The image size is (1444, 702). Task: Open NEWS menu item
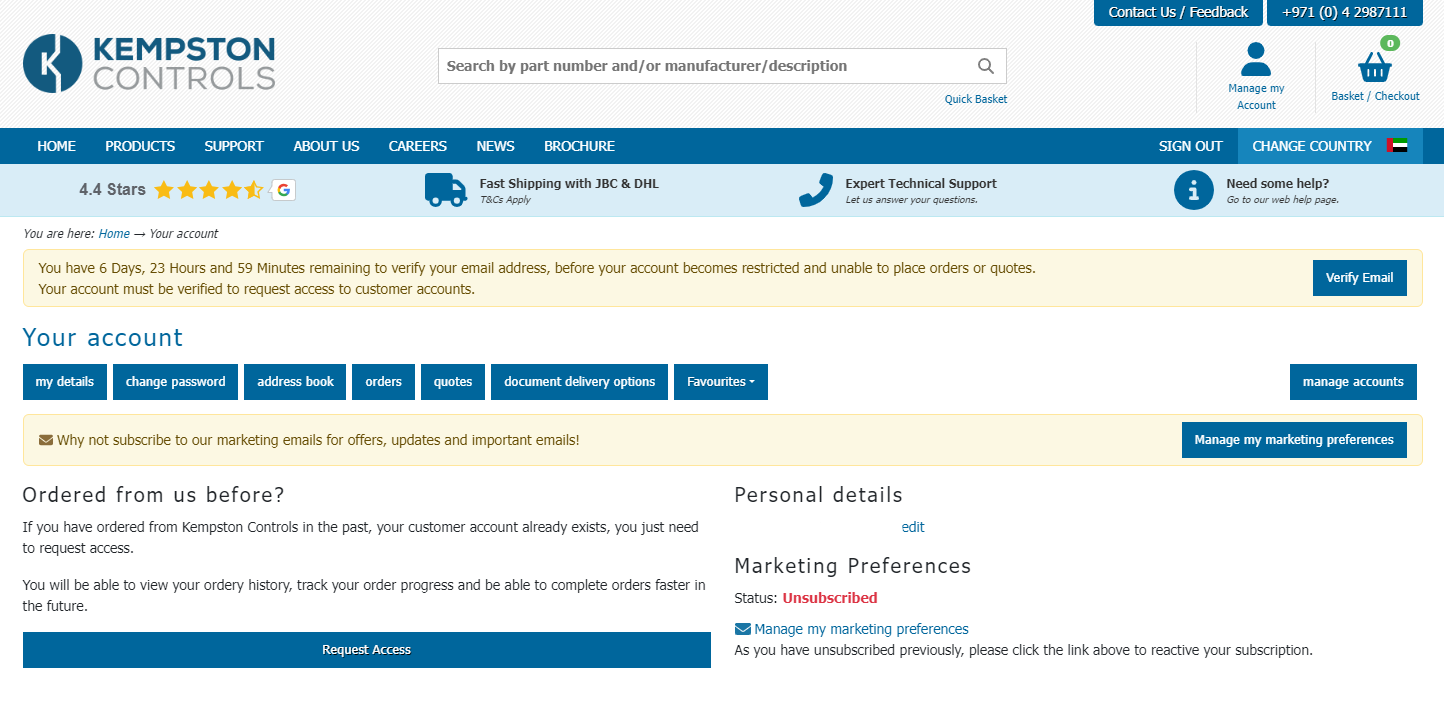coord(495,146)
